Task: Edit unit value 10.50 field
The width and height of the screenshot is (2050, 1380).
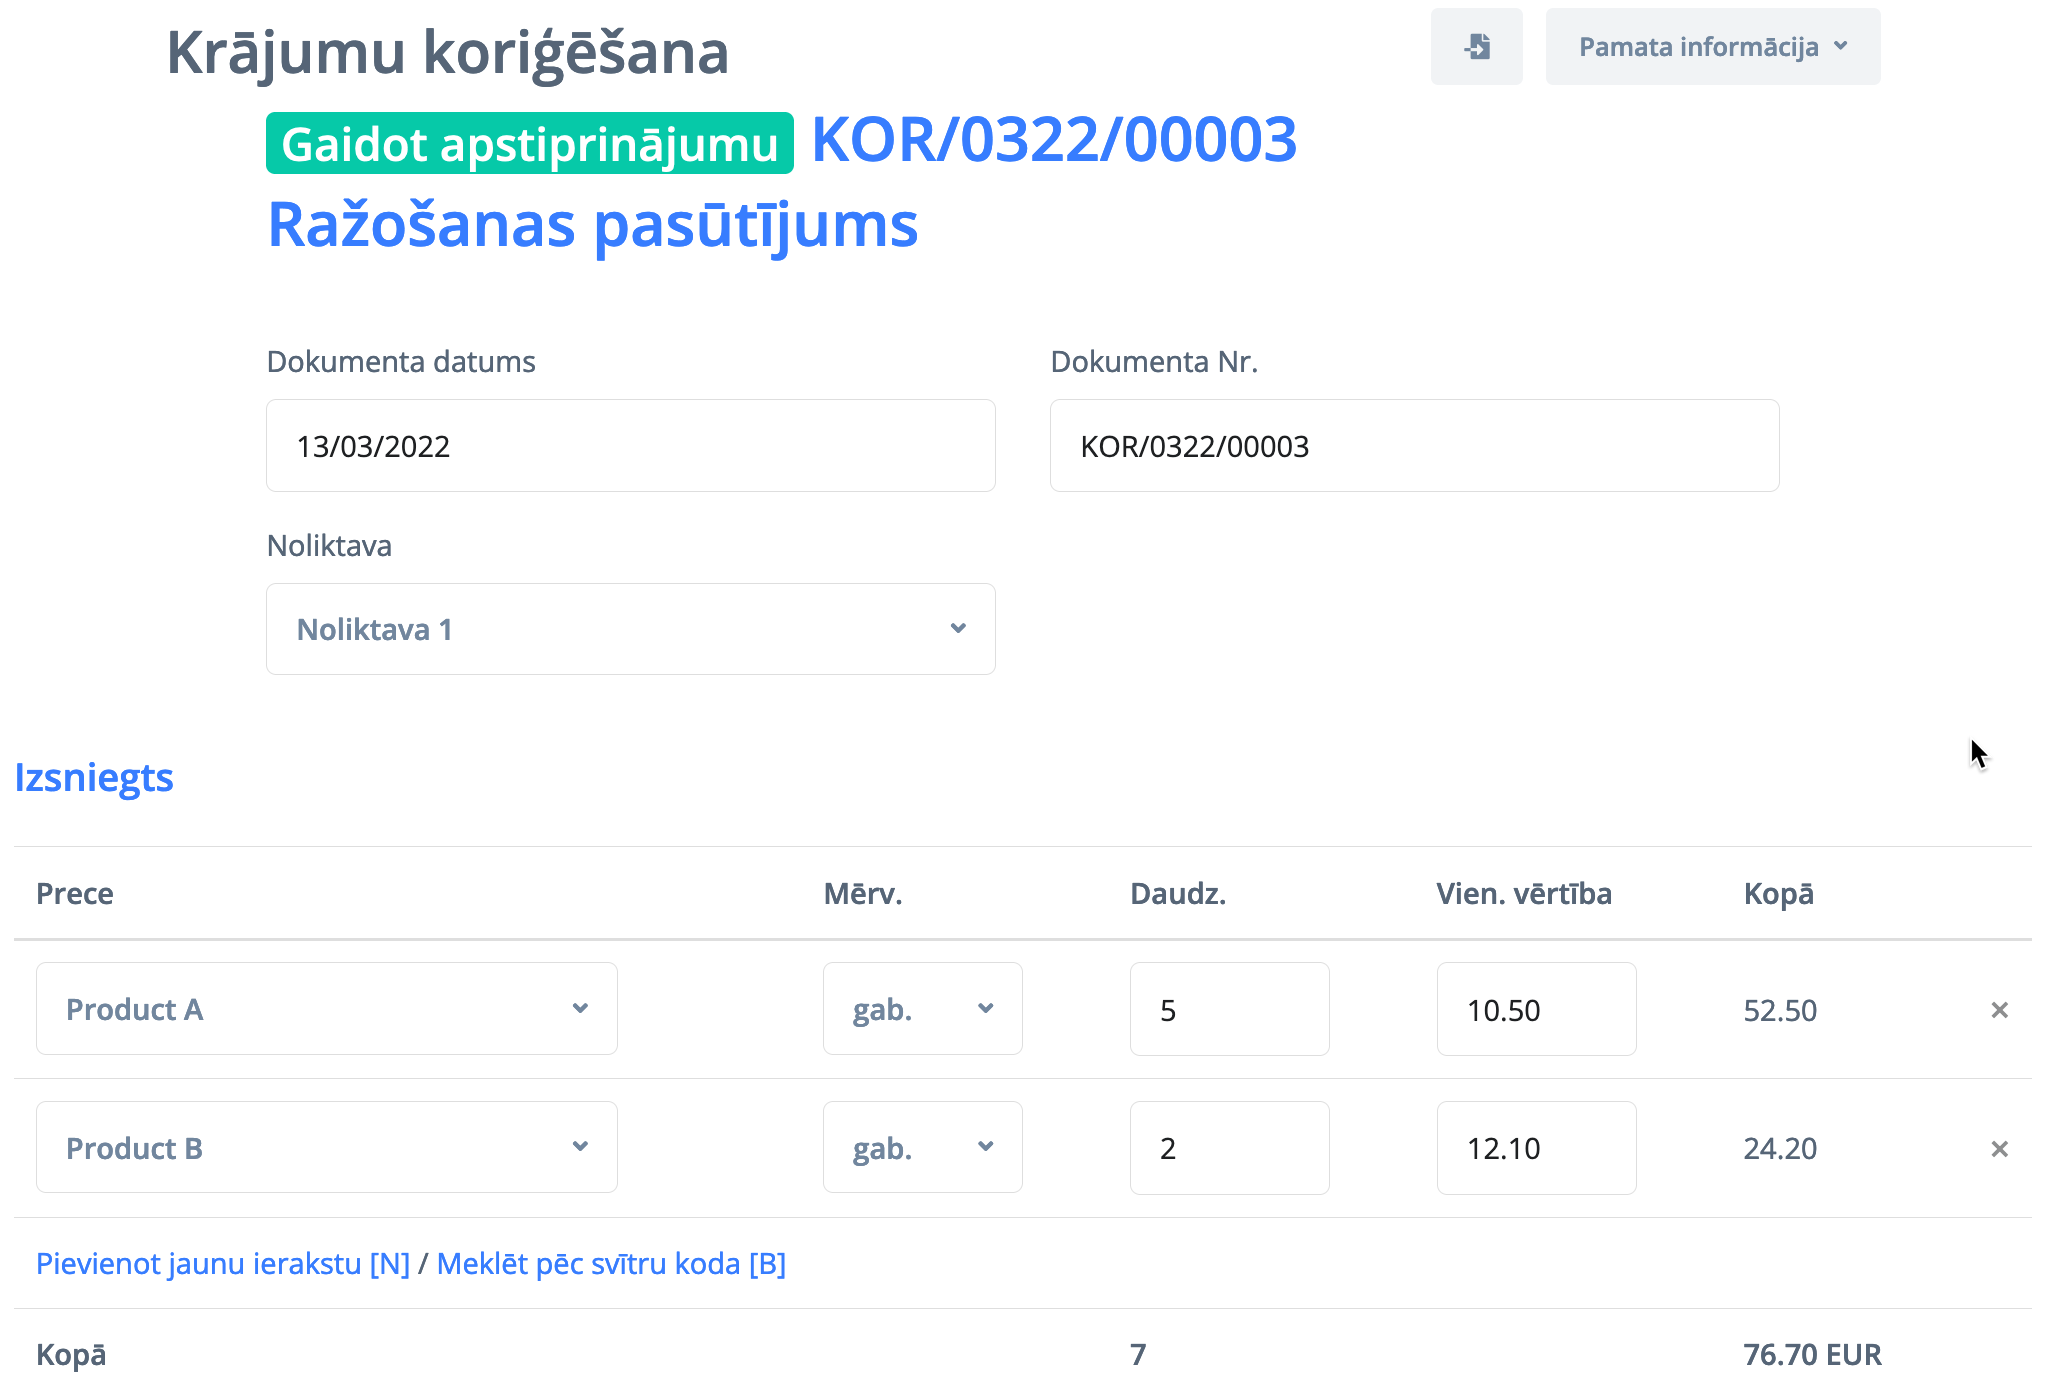Action: click(1536, 1009)
